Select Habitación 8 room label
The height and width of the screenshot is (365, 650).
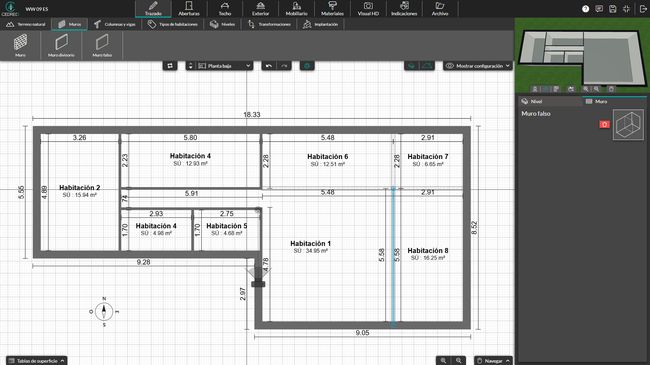click(428, 251)
